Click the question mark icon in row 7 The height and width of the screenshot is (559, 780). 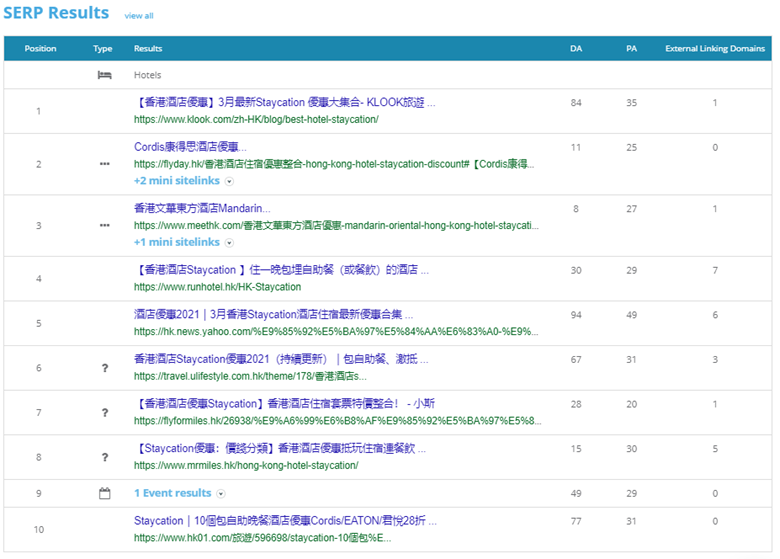tap(105, 413)
